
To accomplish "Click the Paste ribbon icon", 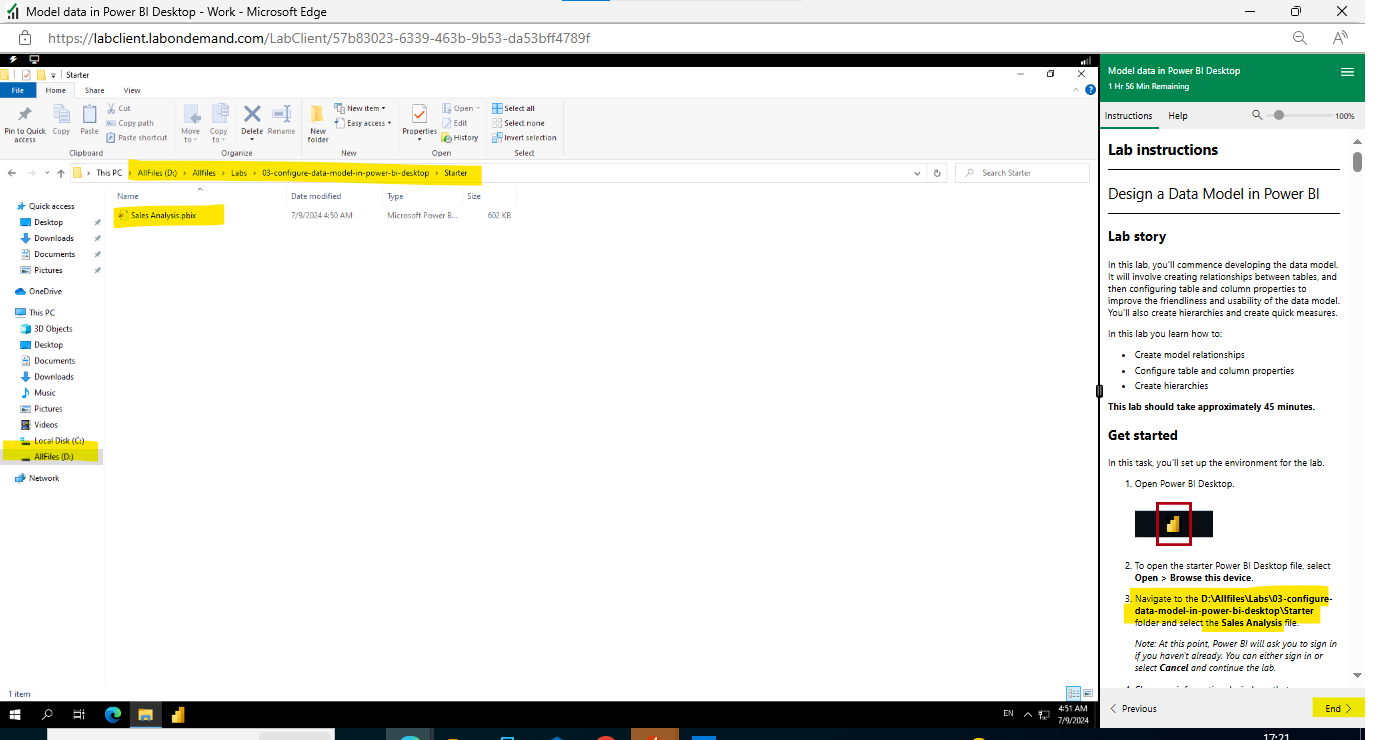I will tap(90, 114).
